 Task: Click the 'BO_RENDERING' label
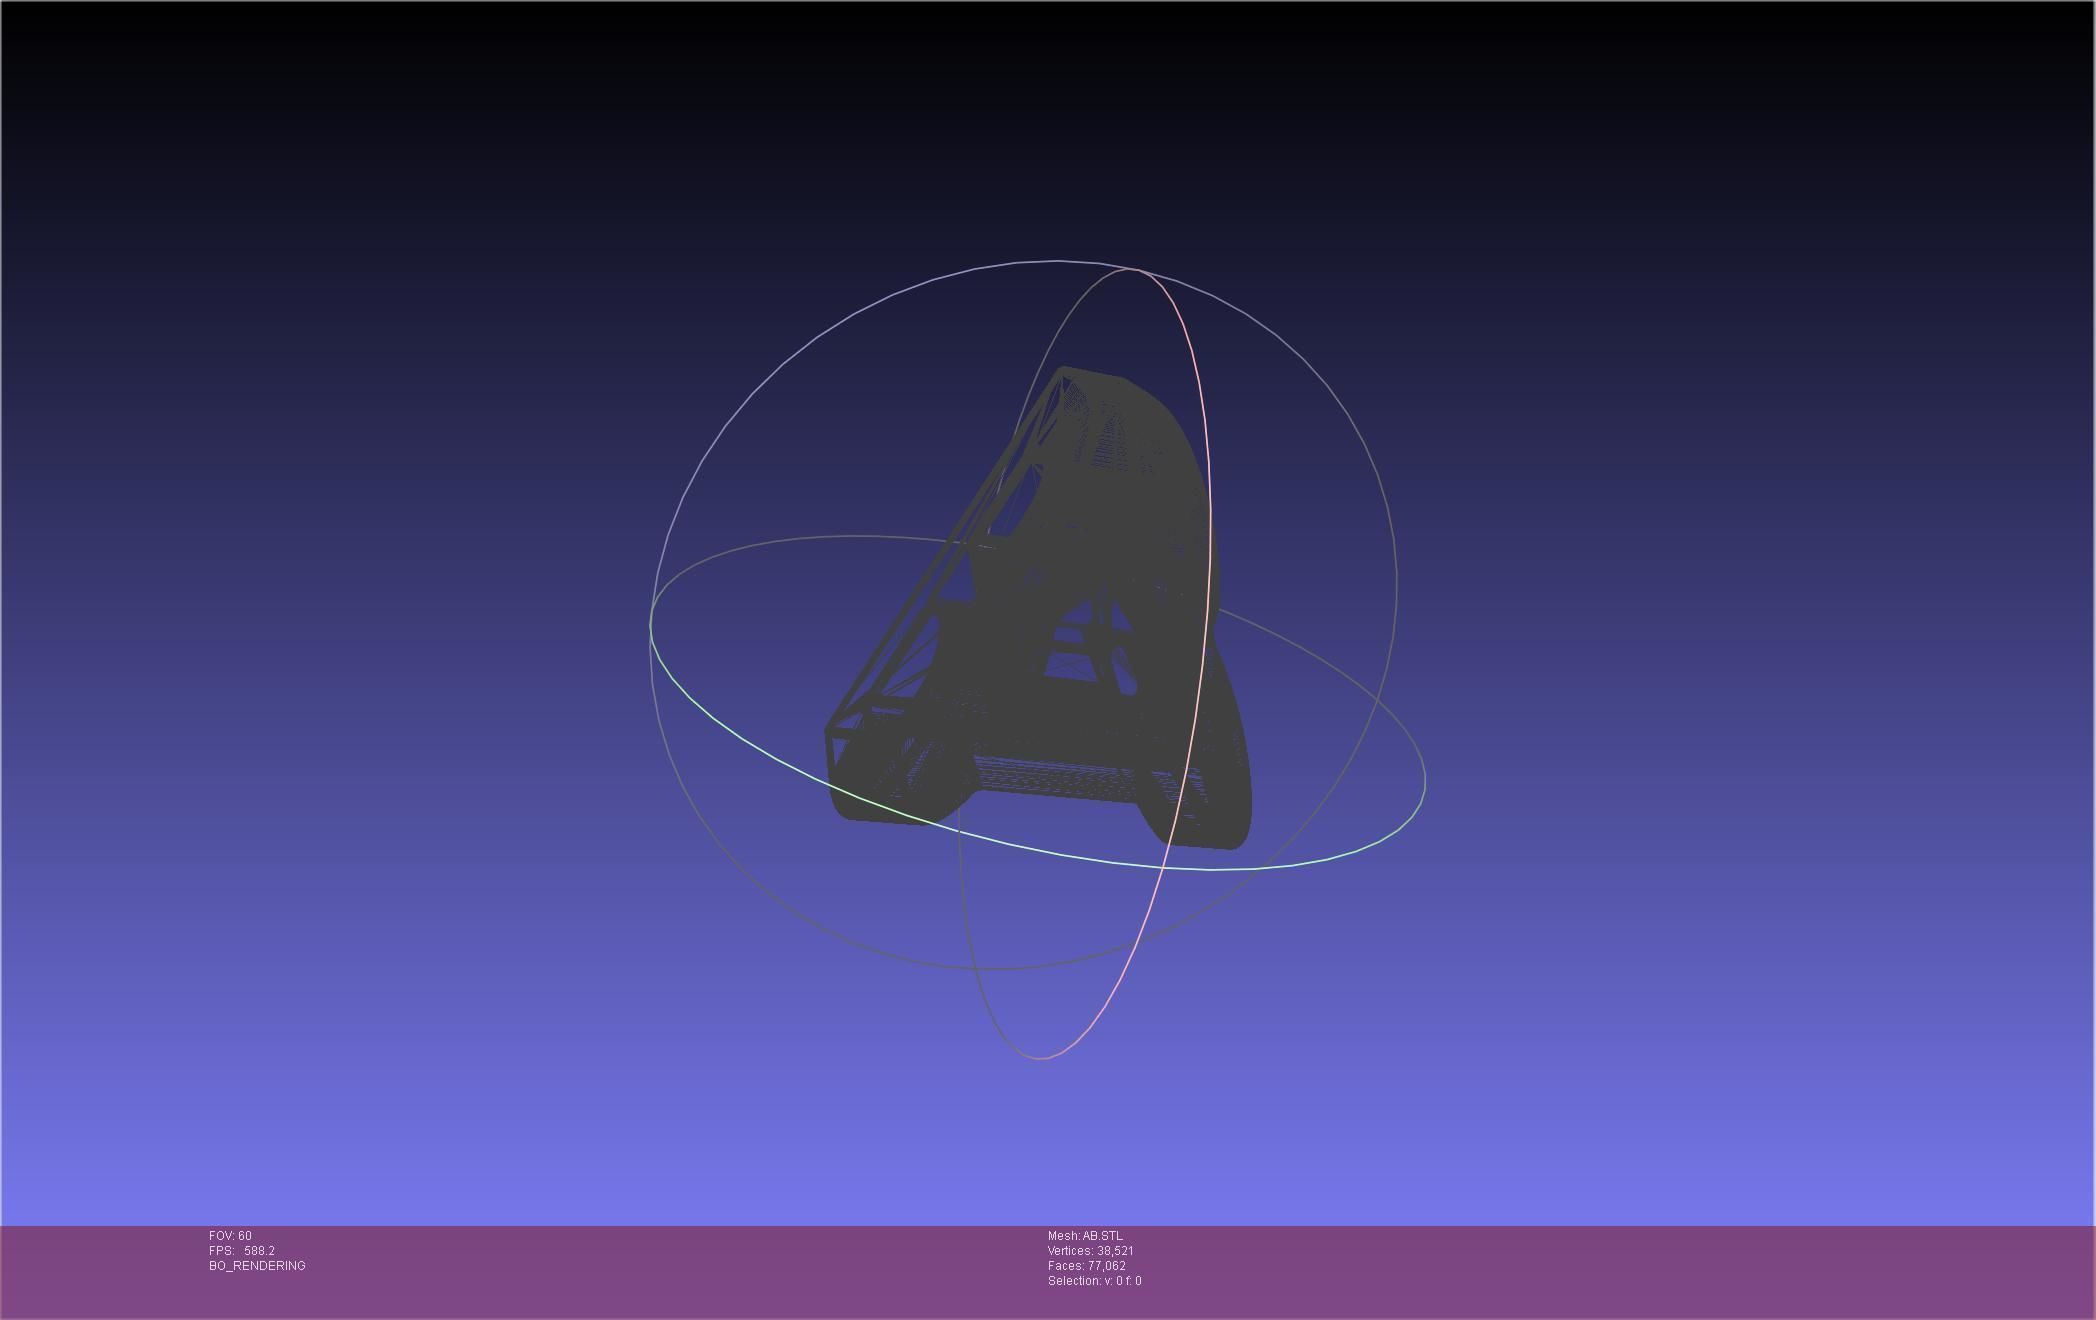point(257,1266)
